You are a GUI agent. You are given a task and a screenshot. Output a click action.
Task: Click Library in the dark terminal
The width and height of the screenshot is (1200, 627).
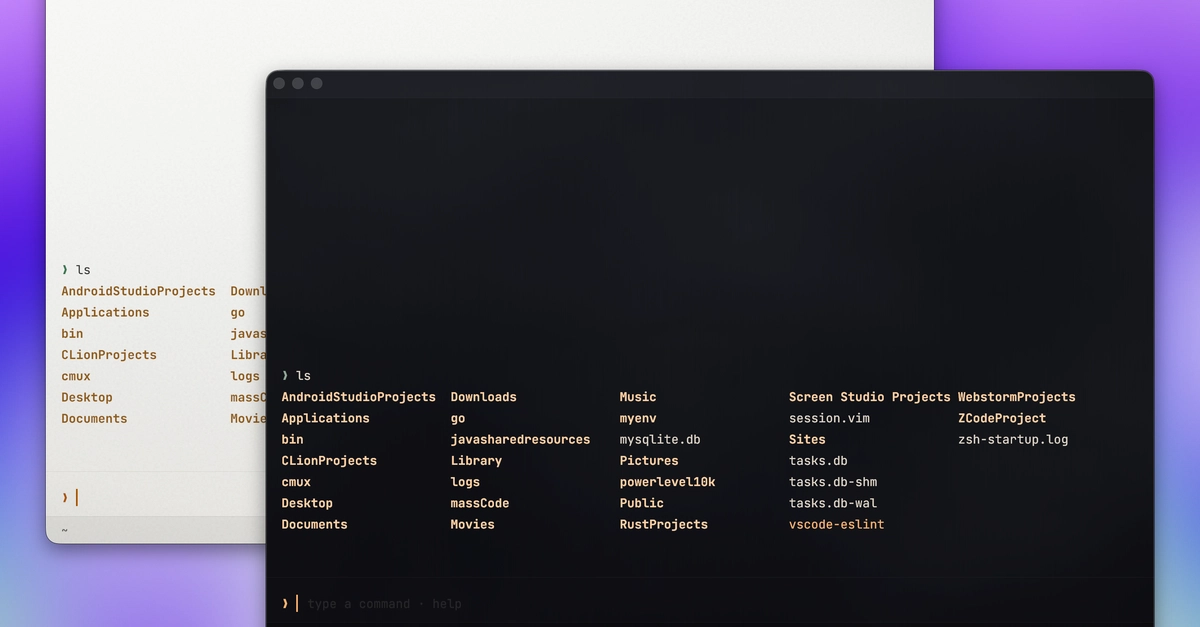click(476, 461)
